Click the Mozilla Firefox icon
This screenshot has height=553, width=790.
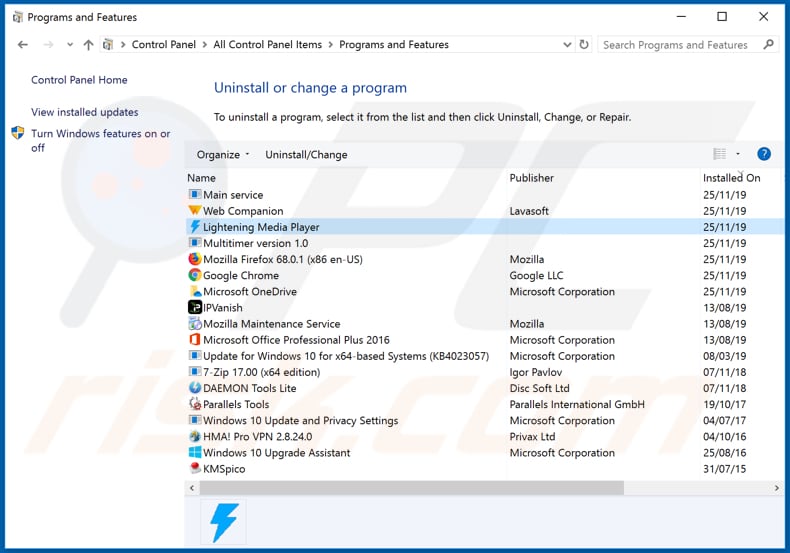click(x=194, y=259)
